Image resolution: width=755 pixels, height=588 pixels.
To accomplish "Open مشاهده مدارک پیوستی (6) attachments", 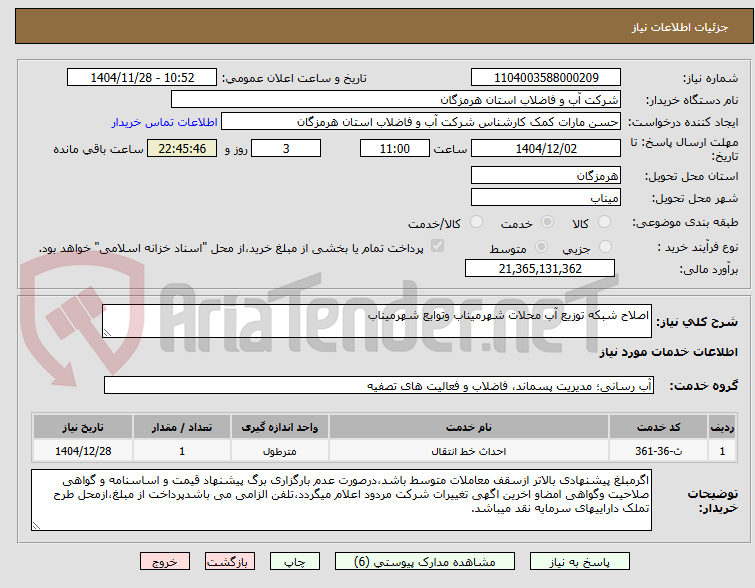I will pos(425,562).
